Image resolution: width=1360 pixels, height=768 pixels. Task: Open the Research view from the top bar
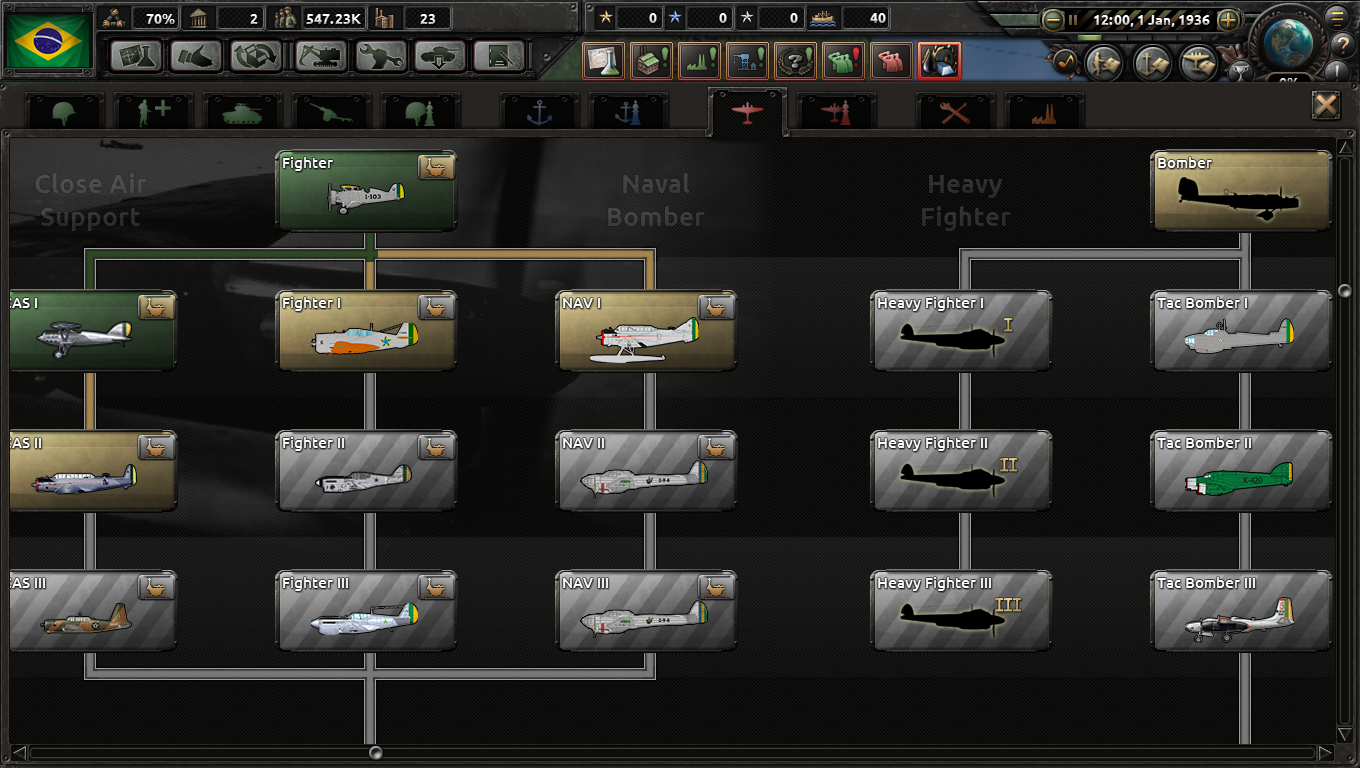(136, 56)
